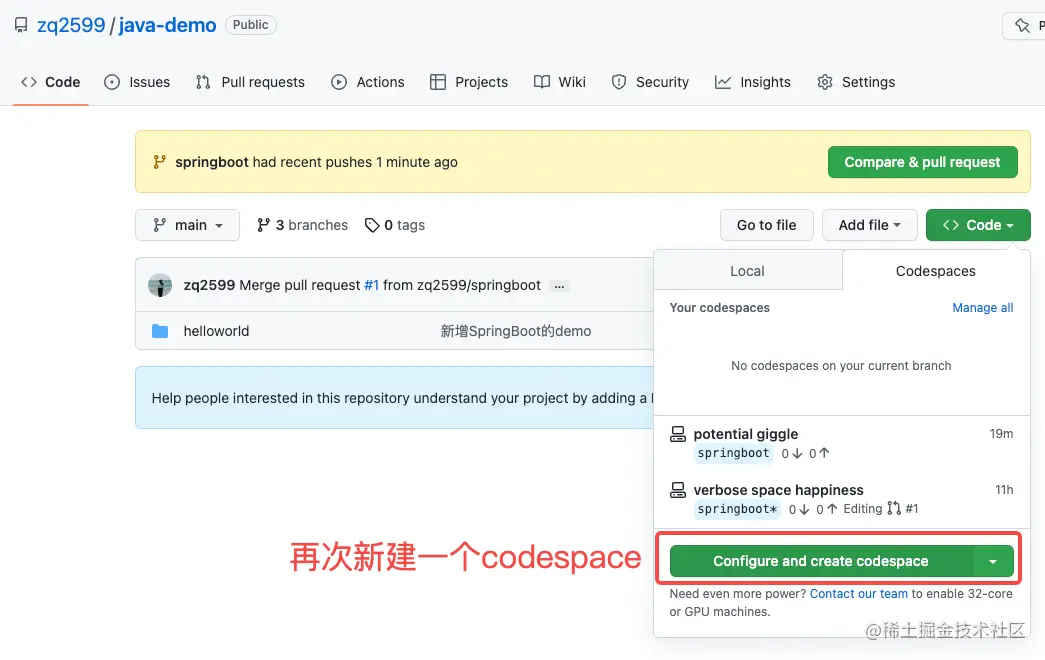The width and height of the screenshot is (1045, 660).
Task: Toggle the green Code dropdown button
Action: 978,225
